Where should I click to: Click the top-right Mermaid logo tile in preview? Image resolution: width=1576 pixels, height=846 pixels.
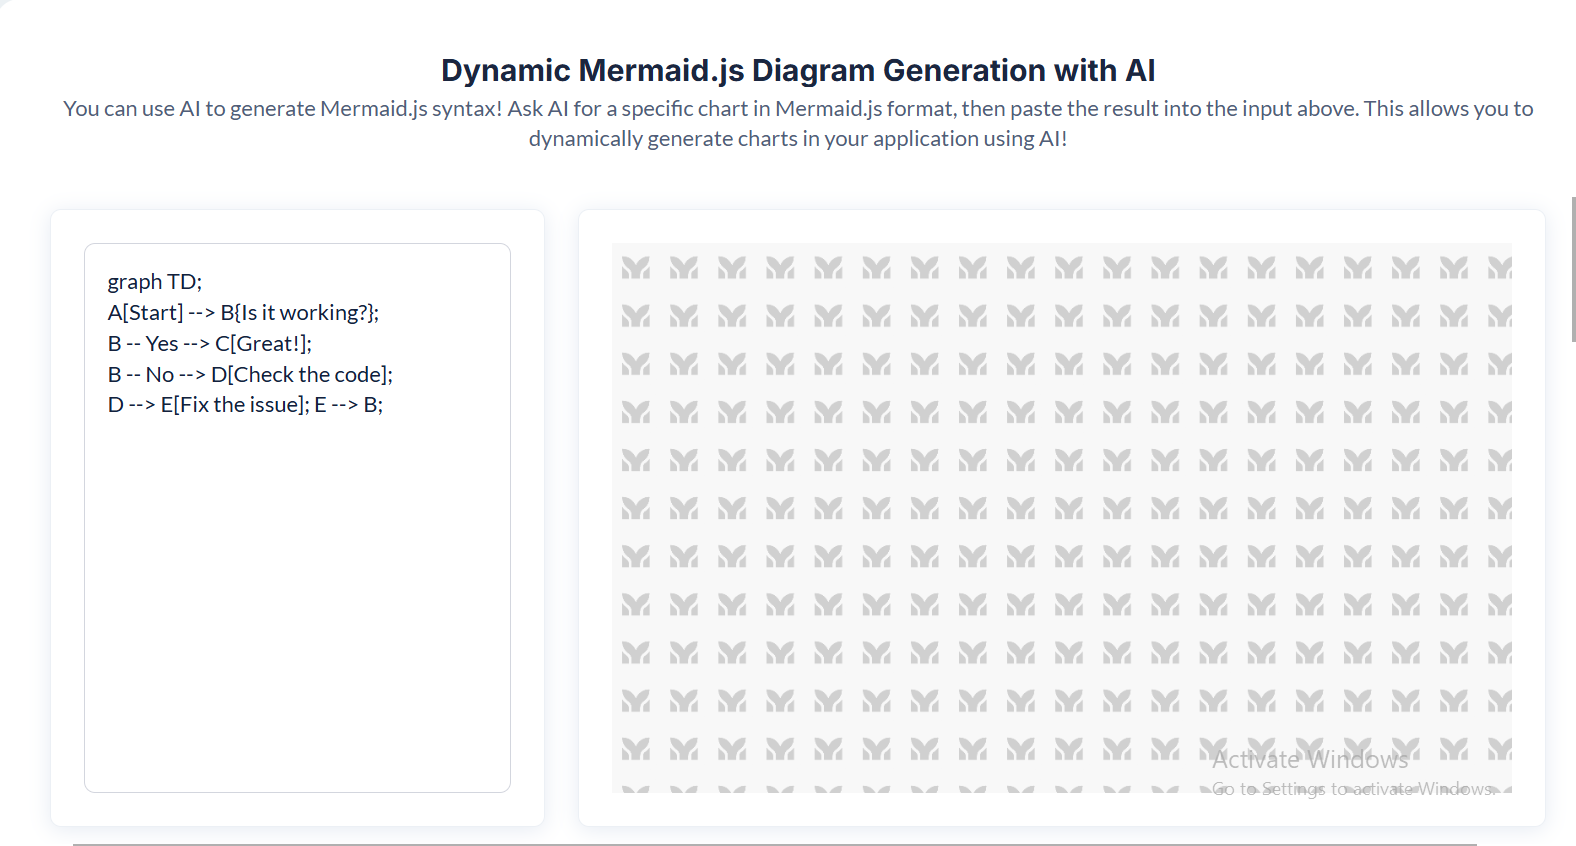[x=1499, y=268]
